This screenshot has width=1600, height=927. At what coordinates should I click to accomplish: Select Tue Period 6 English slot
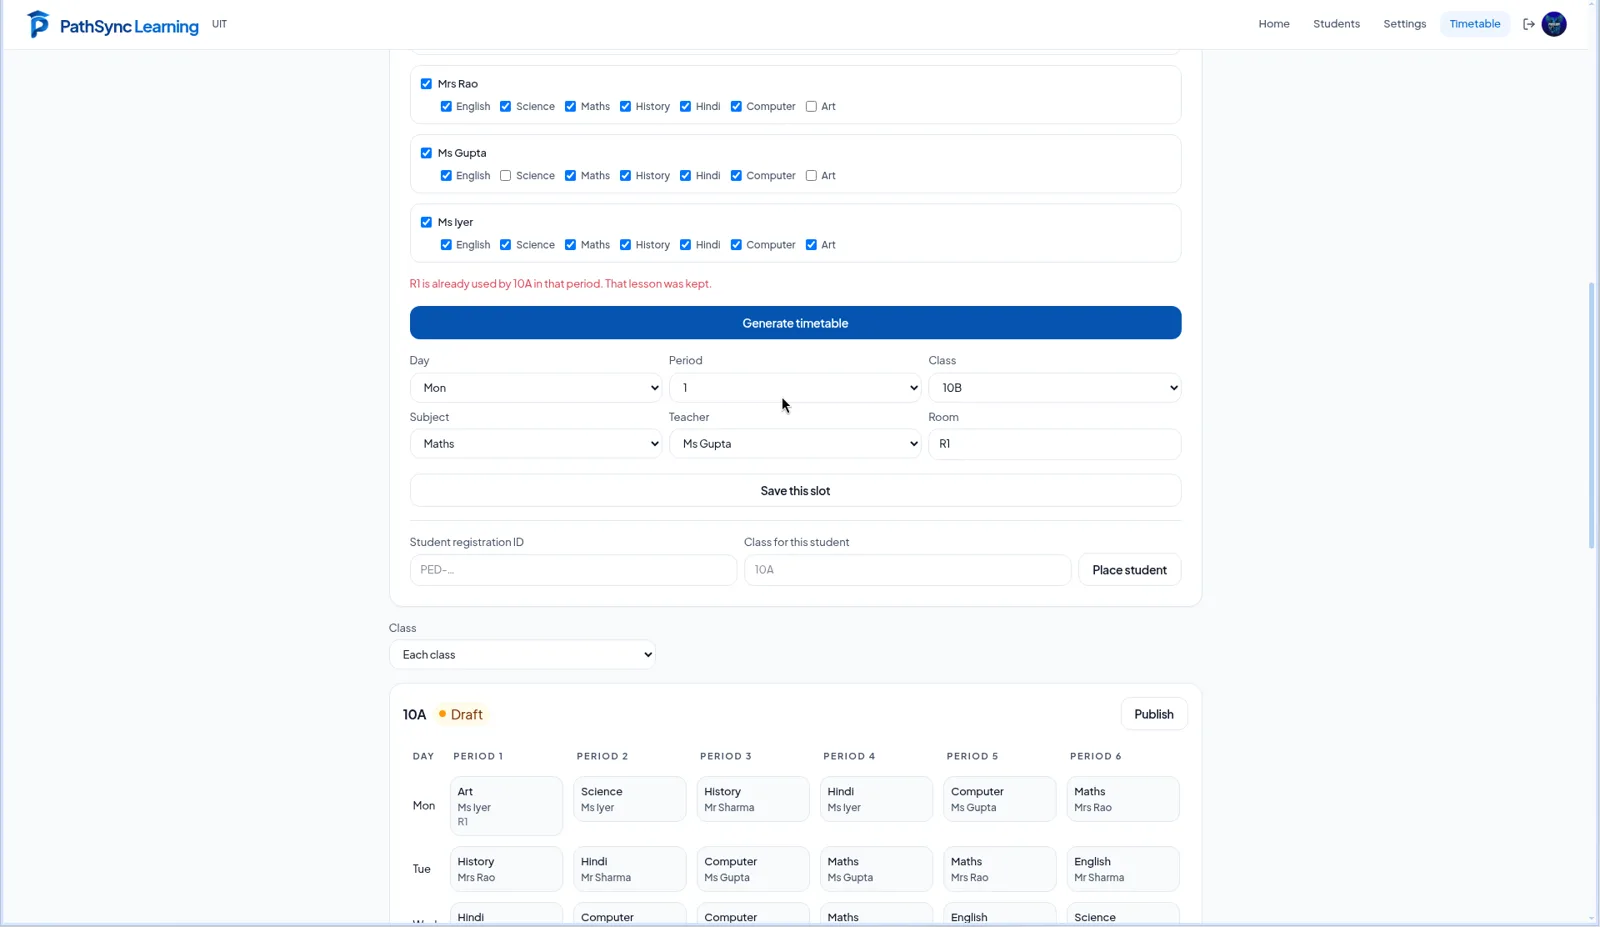tap(1123, 869)
